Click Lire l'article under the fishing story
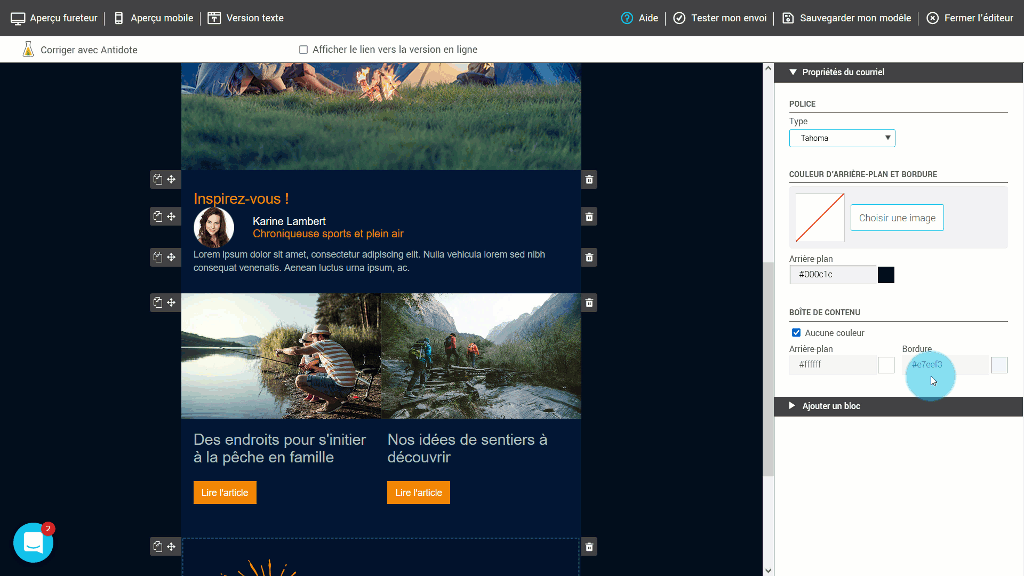The width and height of the screenshot is (1024, 576). pos(224,492)
